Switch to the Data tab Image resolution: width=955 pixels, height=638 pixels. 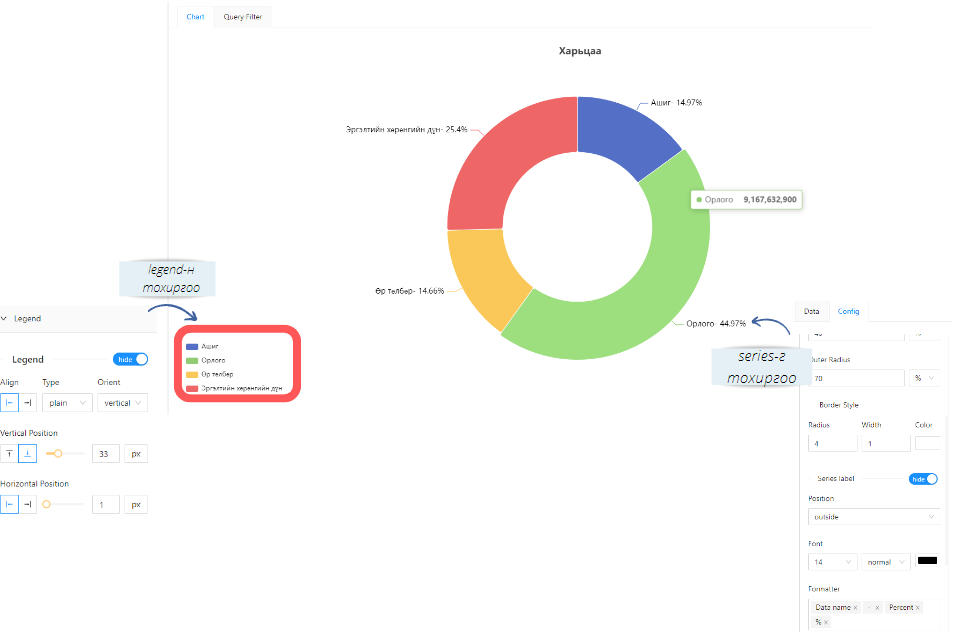(812, 311)
